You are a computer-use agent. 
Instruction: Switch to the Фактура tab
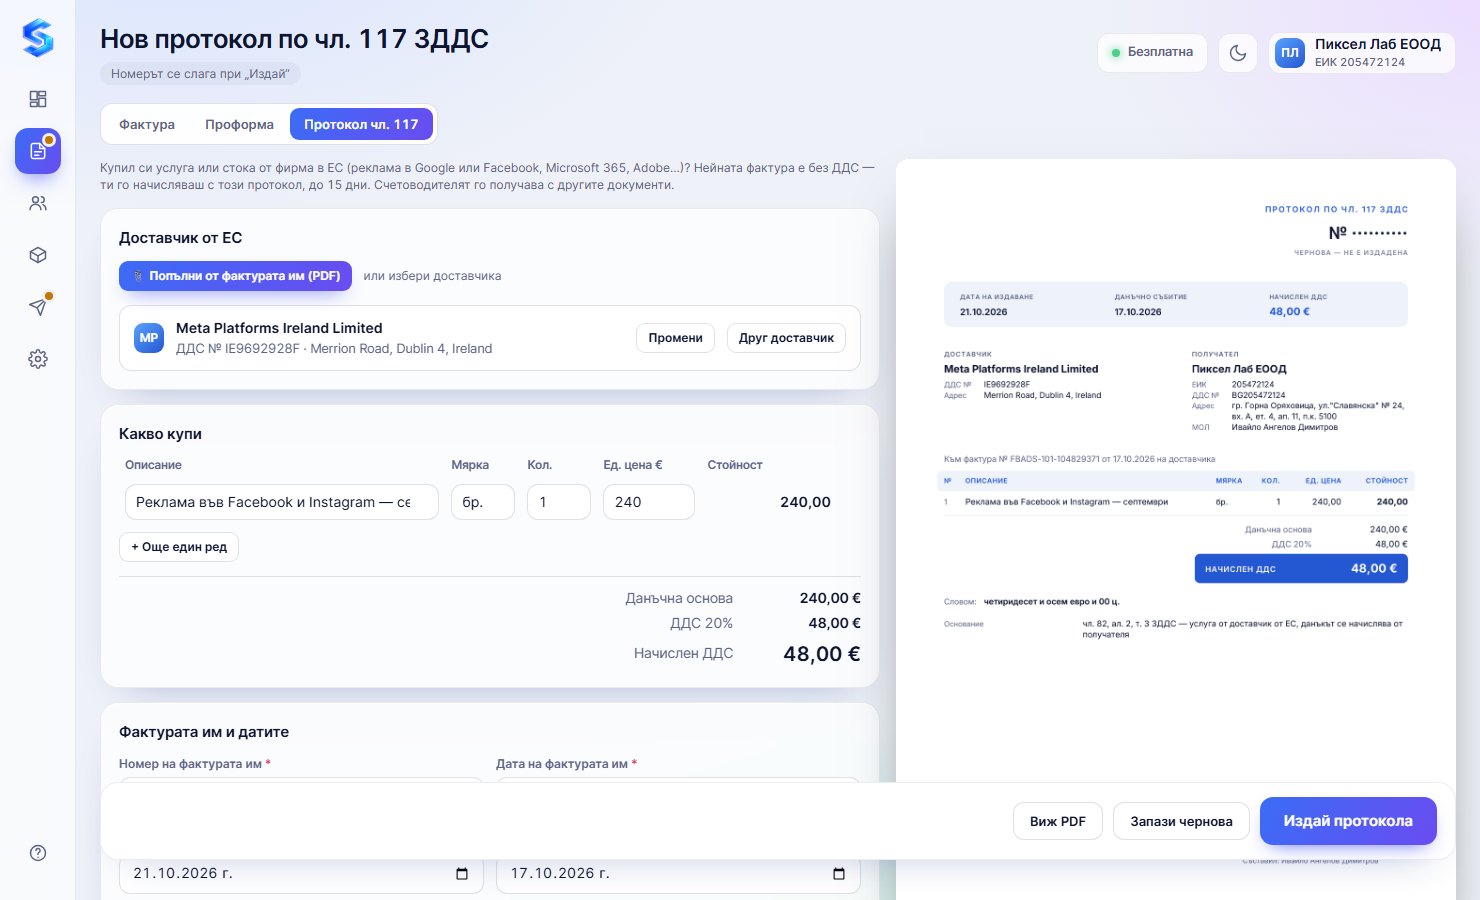[x=147, y=125]
